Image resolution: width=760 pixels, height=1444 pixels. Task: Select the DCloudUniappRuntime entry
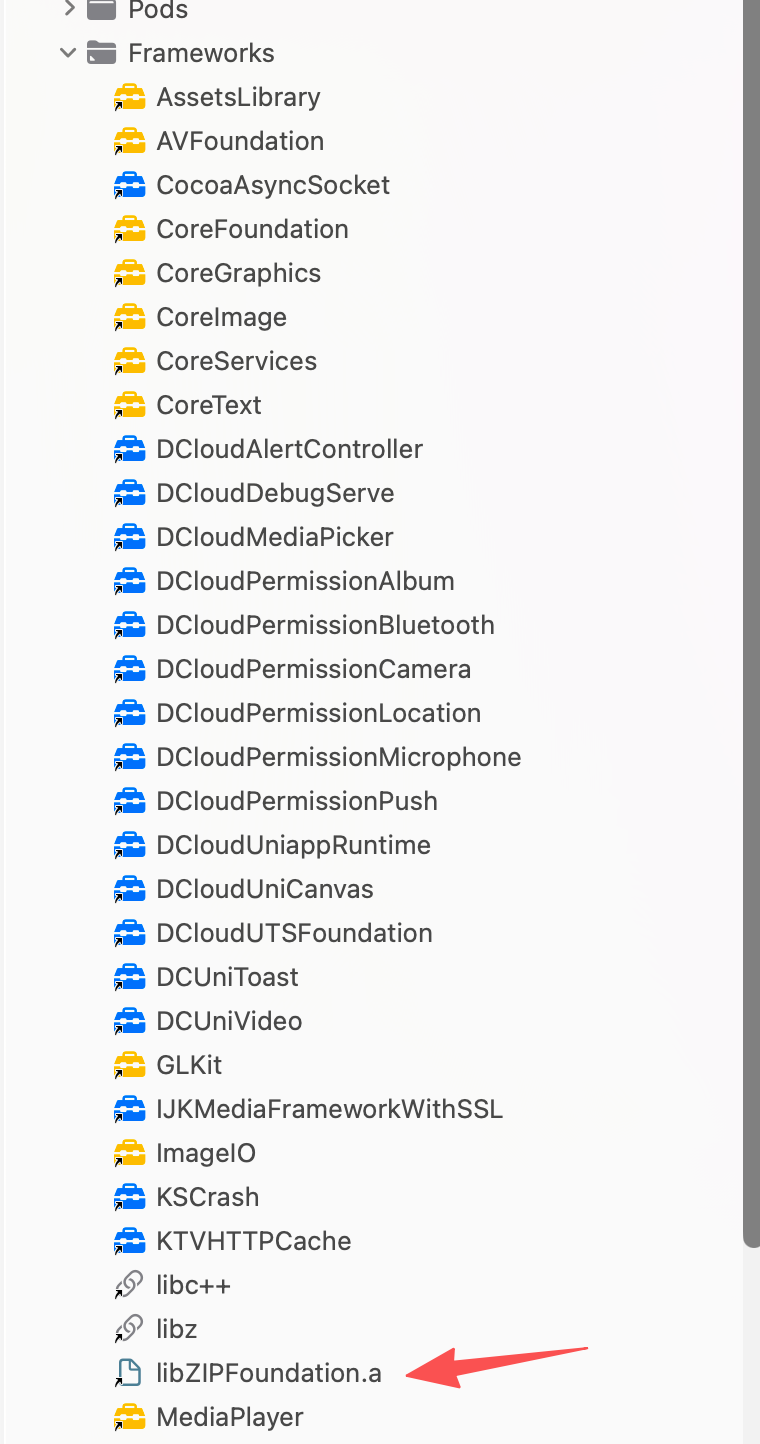click(x=293, y=845)
